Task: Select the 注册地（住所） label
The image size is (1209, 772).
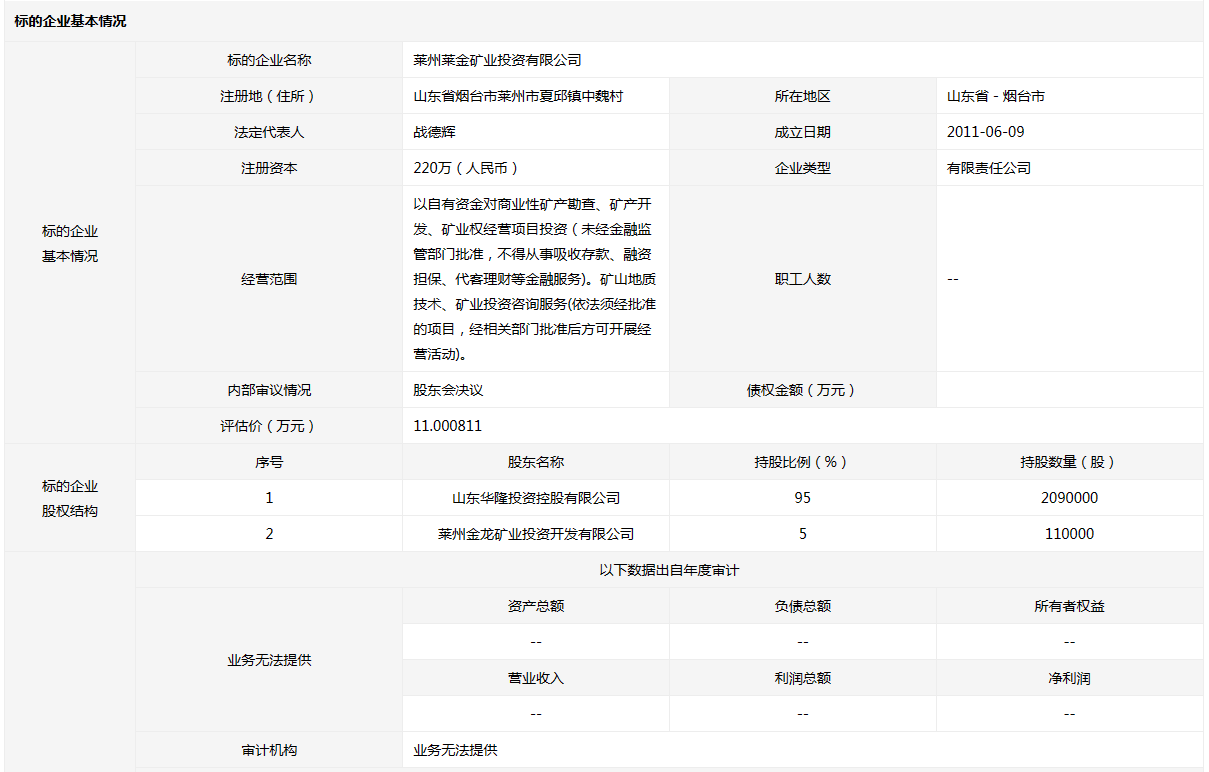Action: tap(269, 96)
